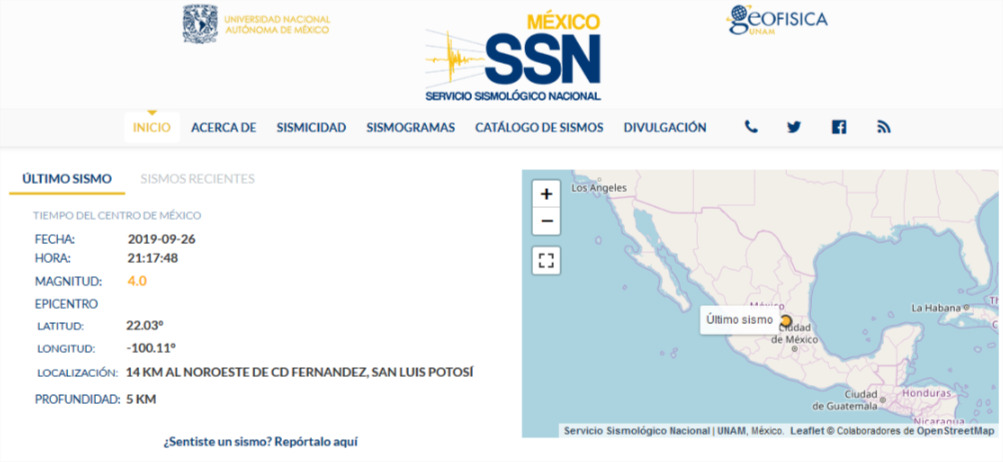The height and width of the screenshot is (462, 1003).
Task: Zoom out on the map with minus button
Action: click(546, 221)
